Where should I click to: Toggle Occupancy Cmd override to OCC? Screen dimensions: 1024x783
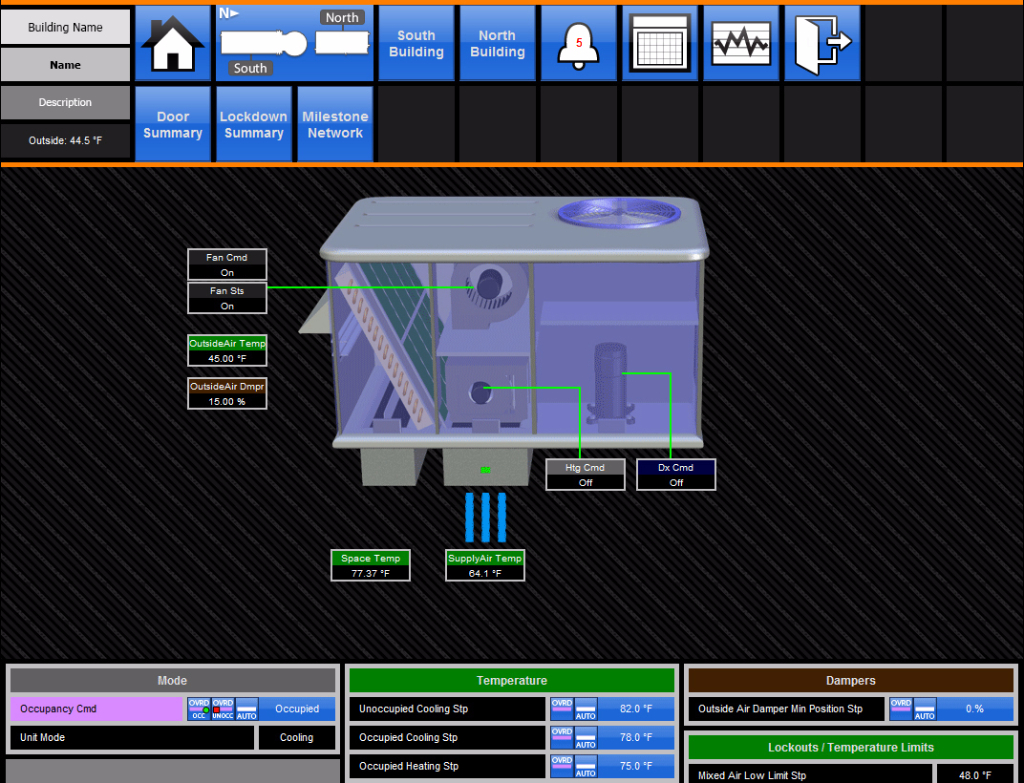coord(199,708)
